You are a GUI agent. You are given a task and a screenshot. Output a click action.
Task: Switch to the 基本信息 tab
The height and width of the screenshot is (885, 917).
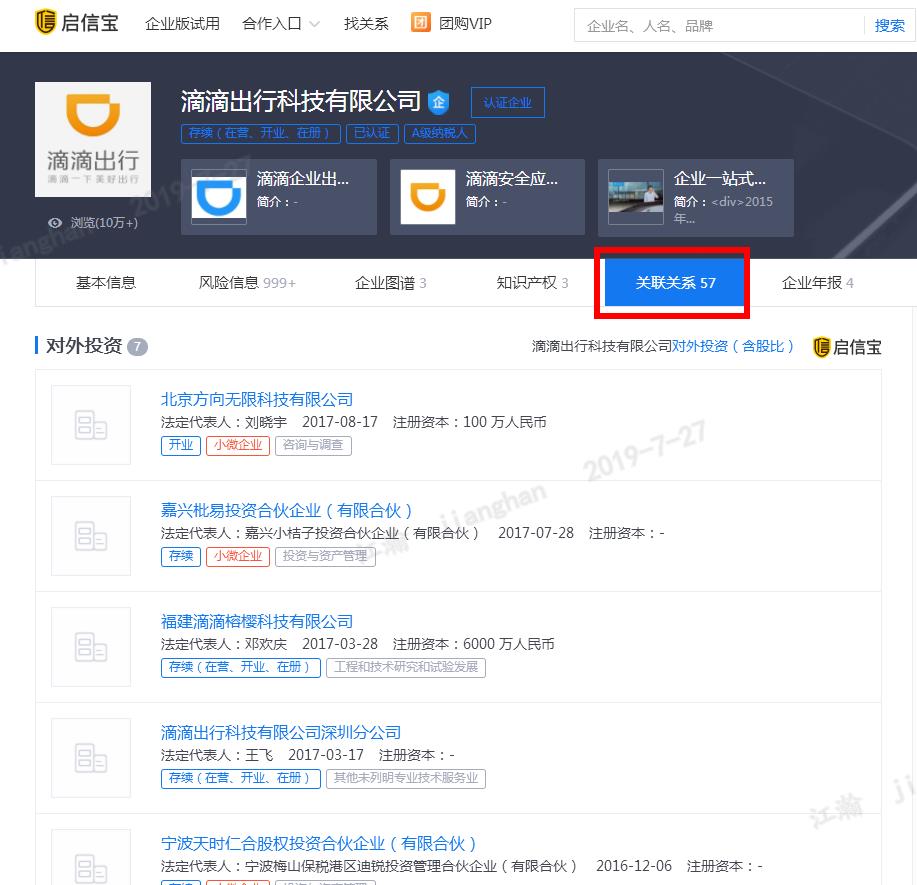click(106, 283)
